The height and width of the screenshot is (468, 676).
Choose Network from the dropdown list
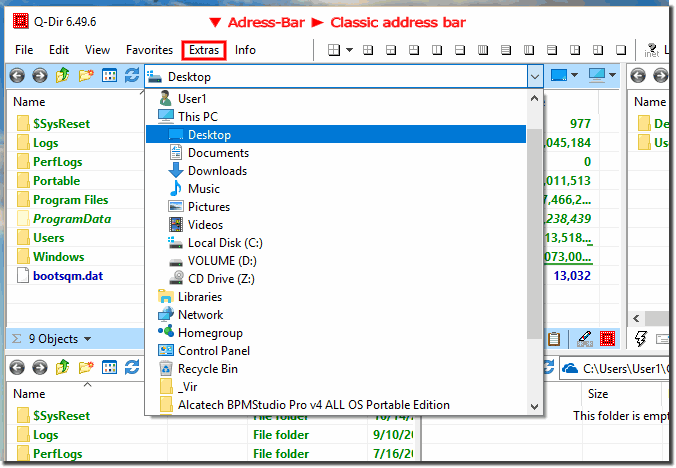tap(336, 315)
